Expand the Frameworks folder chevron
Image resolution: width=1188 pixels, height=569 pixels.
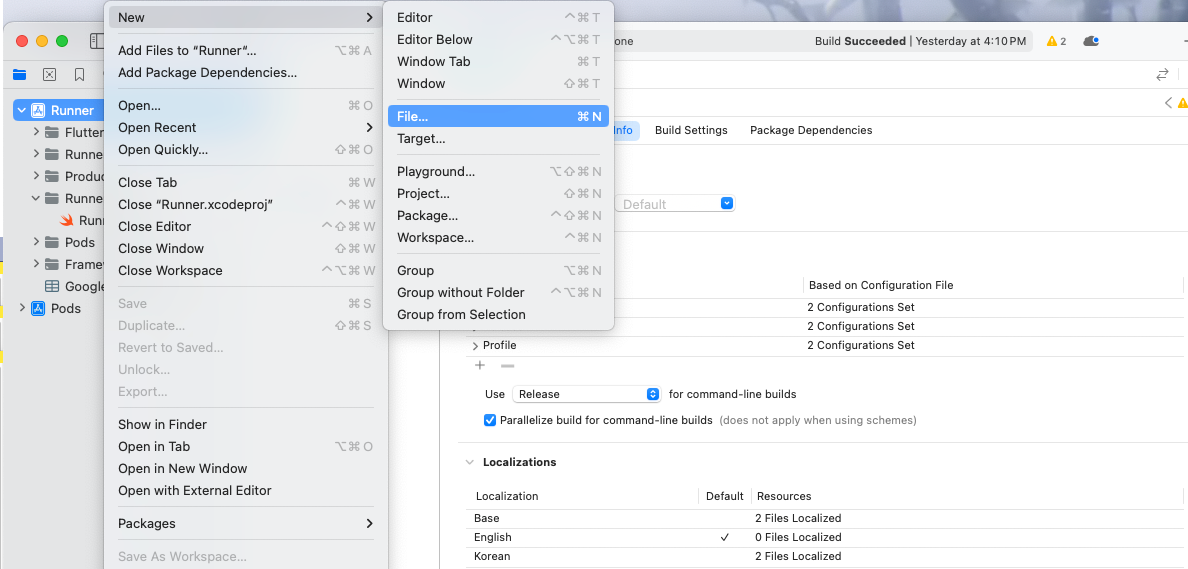click(x=36, y=264)
